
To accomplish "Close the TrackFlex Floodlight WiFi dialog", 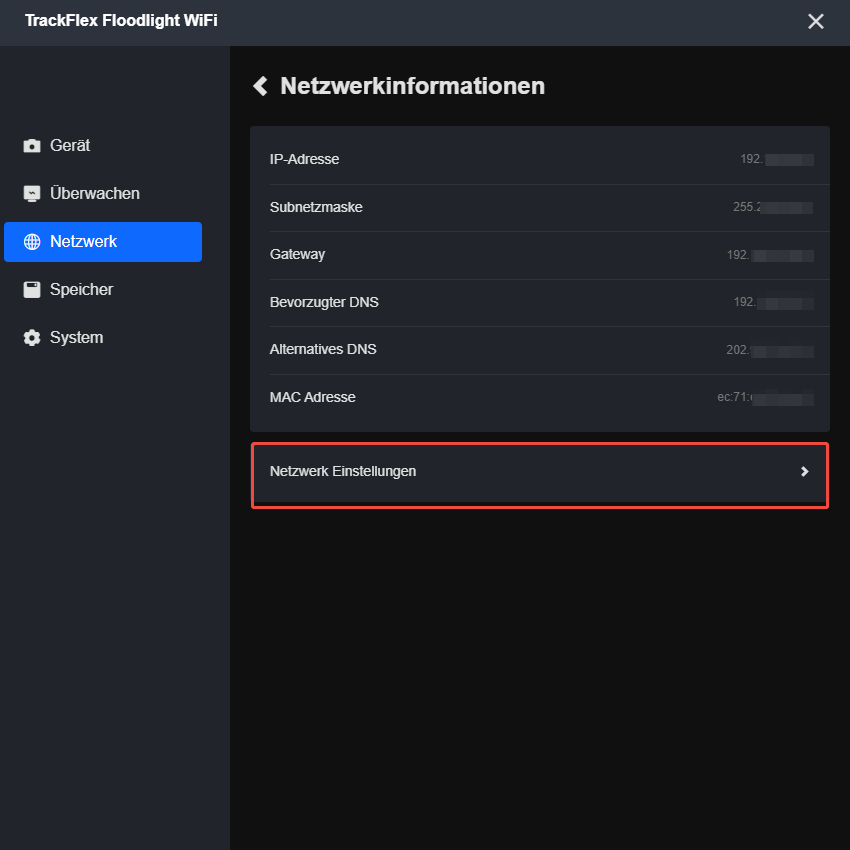I will 815,21.
